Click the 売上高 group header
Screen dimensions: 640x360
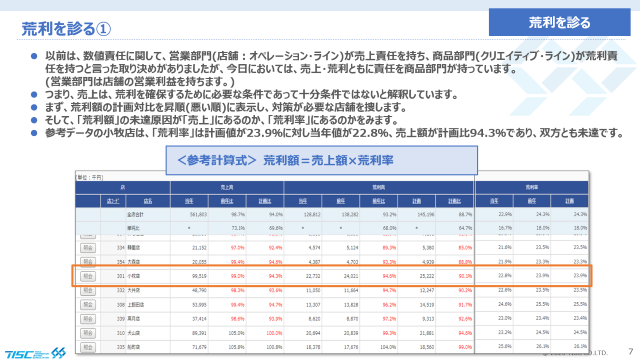pyautogui.click(x=227, y=188)
